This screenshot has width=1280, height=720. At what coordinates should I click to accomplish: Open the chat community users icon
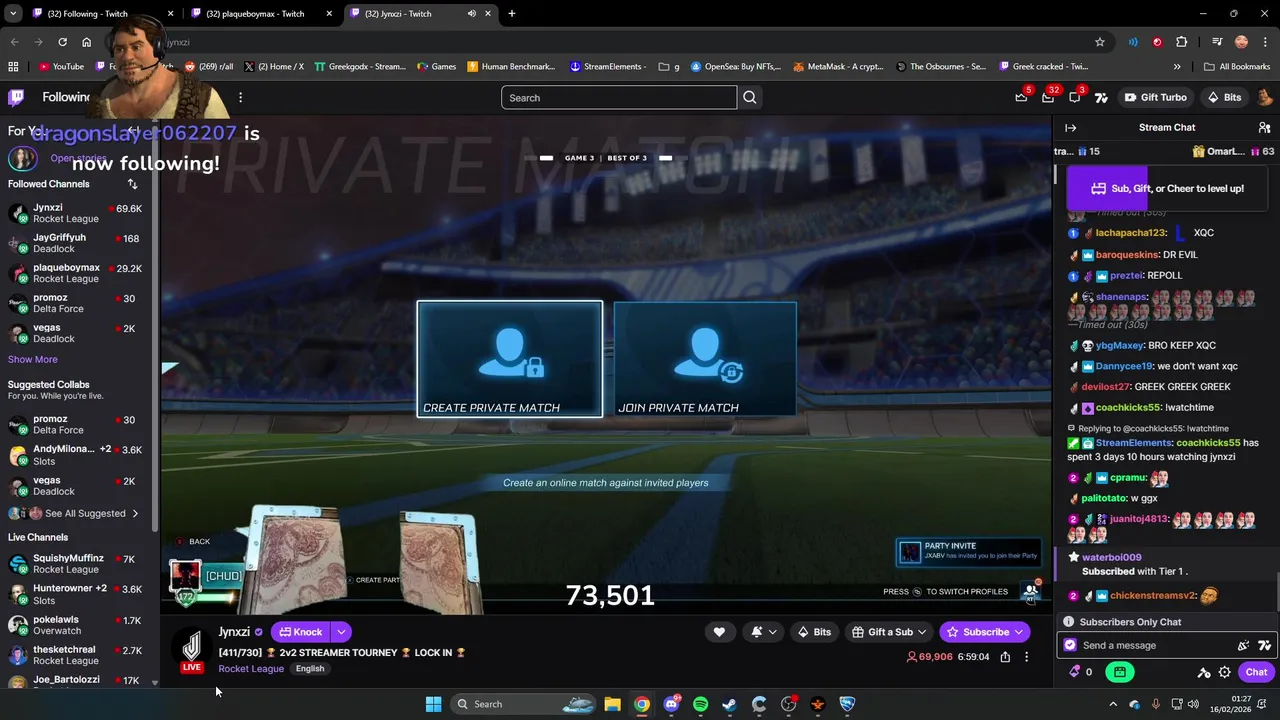point(1264,128)
